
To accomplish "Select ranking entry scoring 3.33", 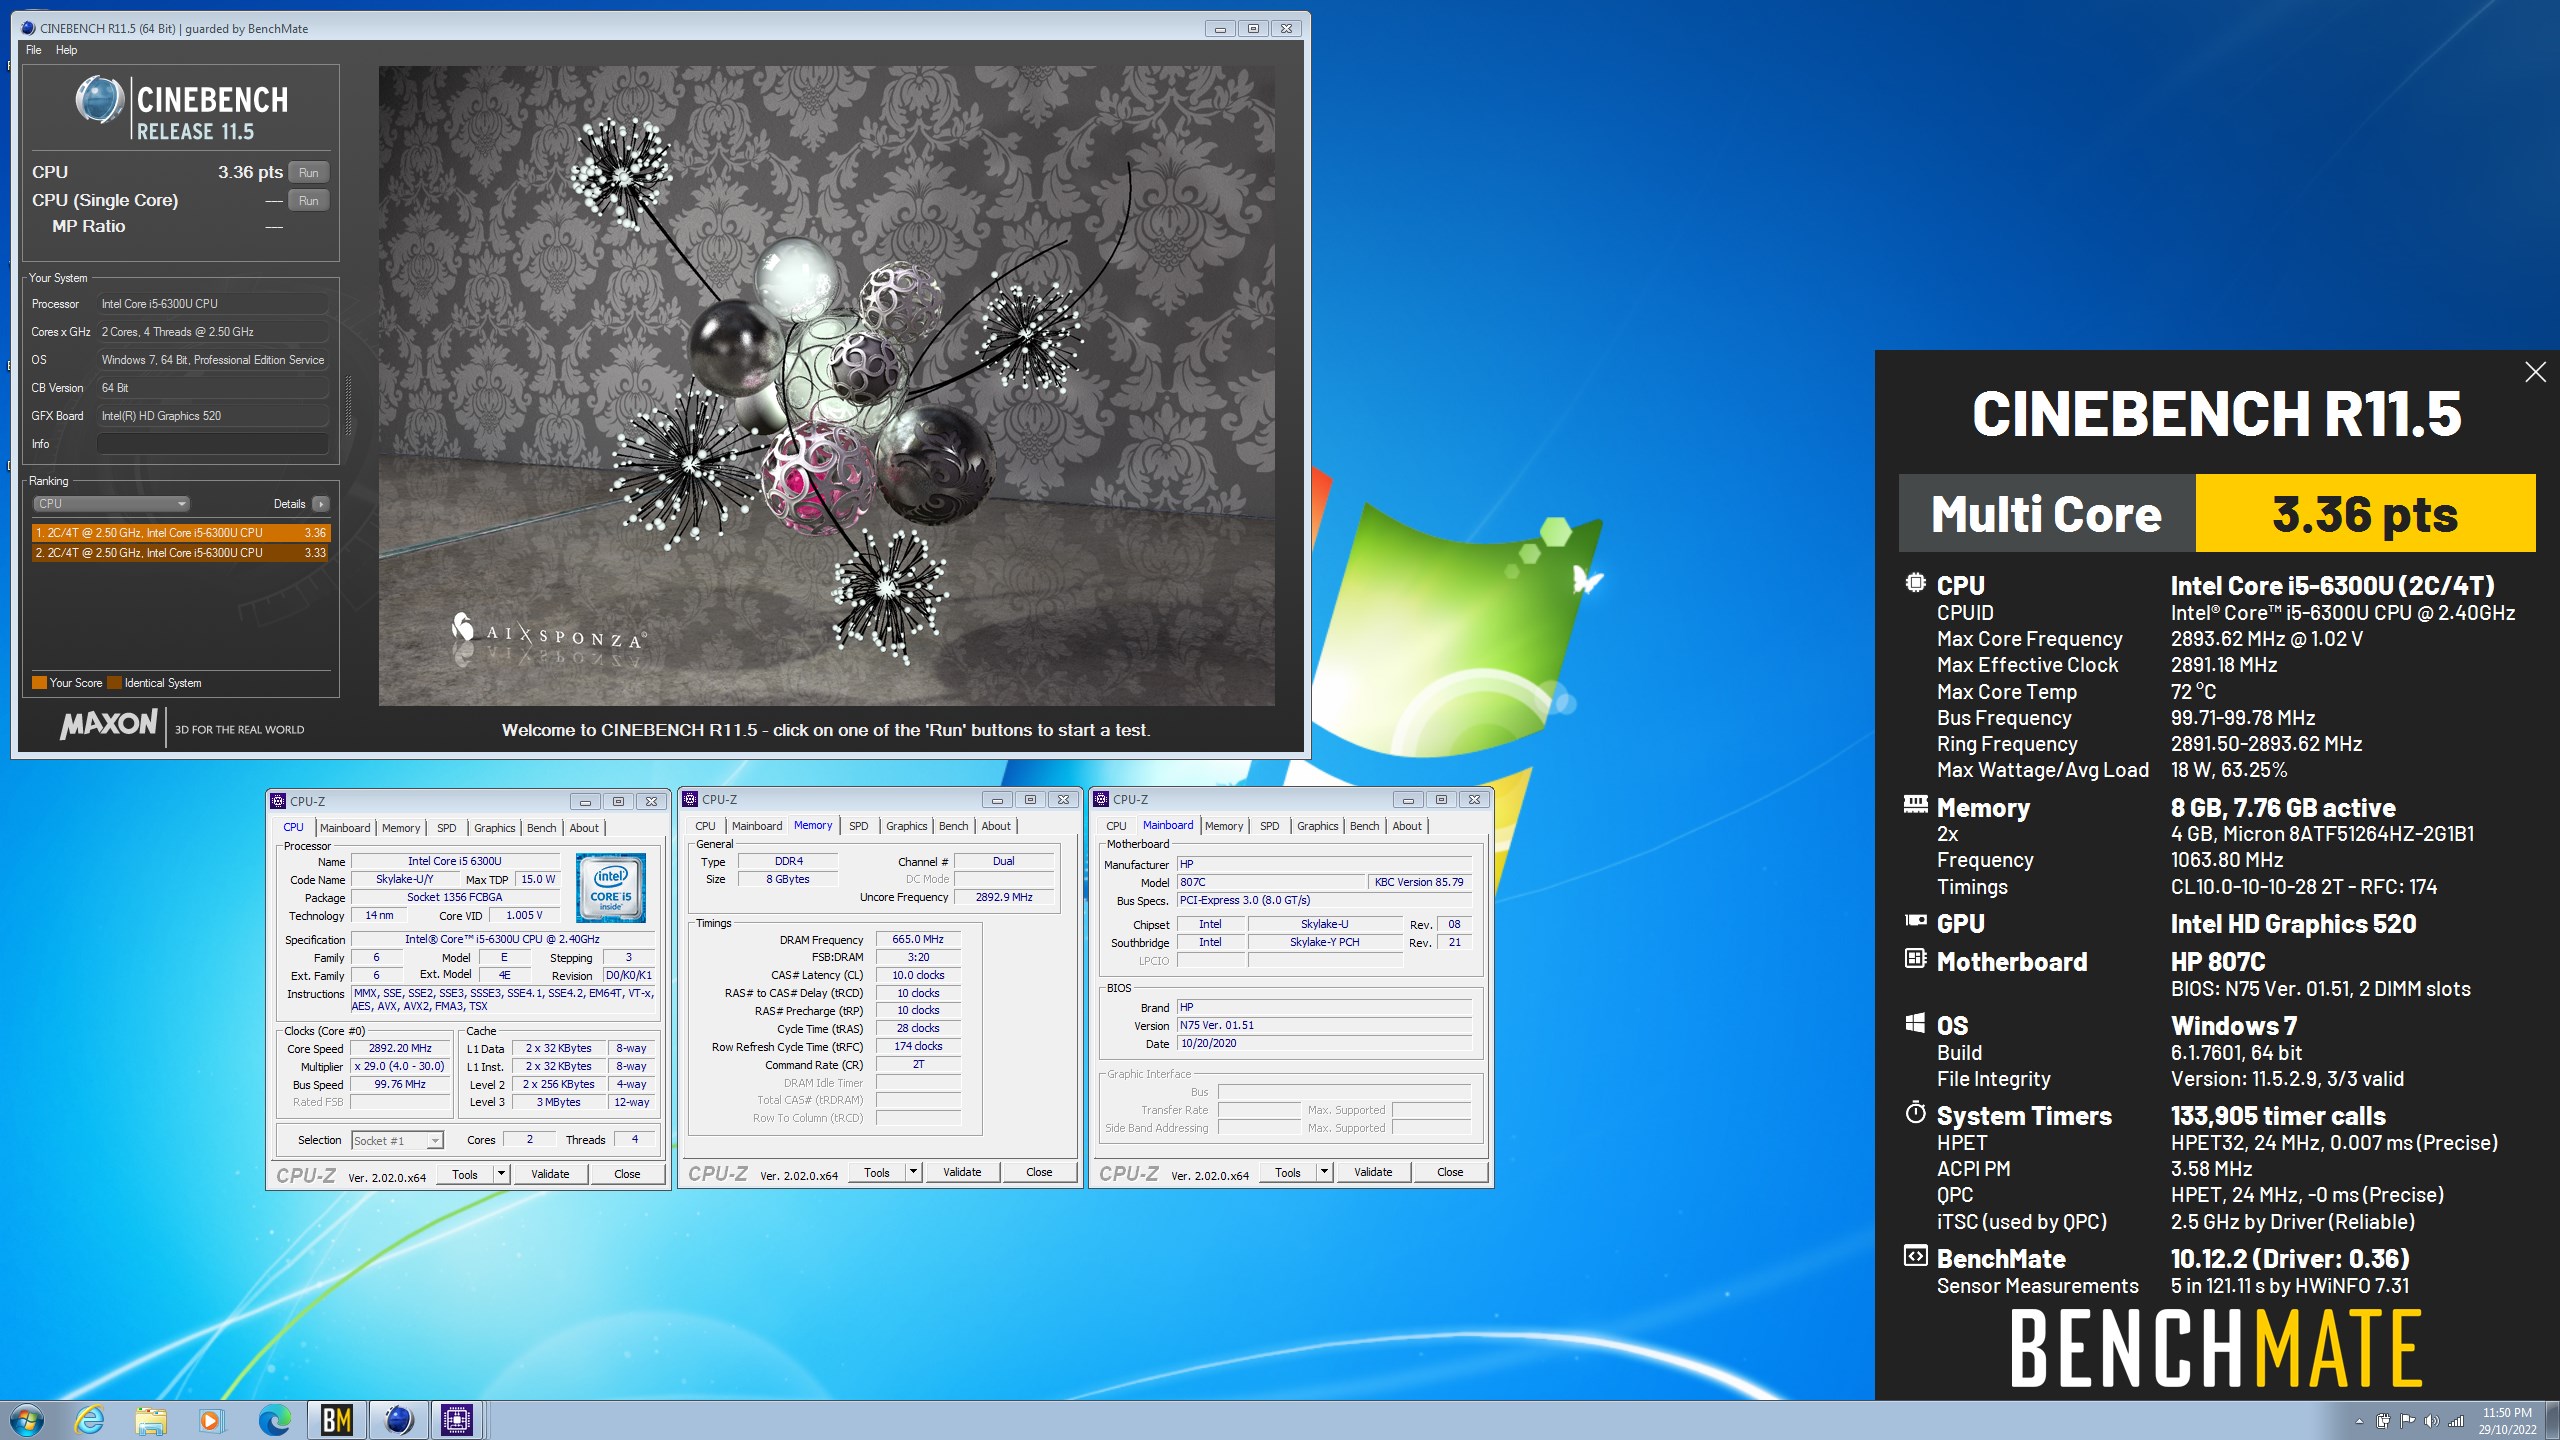I will pos(180,553).
